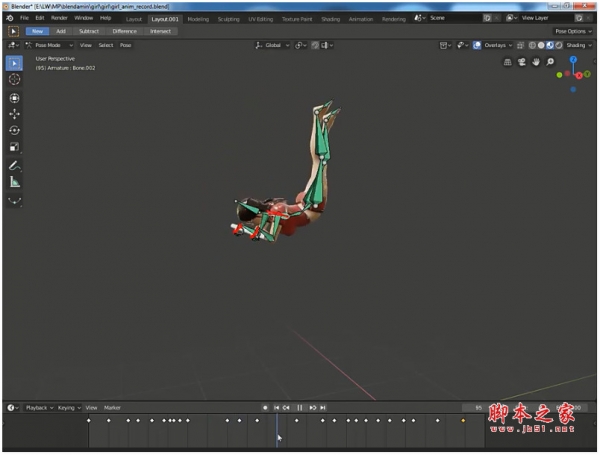Activate the Move tool
600x455 pixels.
point(14,114)
